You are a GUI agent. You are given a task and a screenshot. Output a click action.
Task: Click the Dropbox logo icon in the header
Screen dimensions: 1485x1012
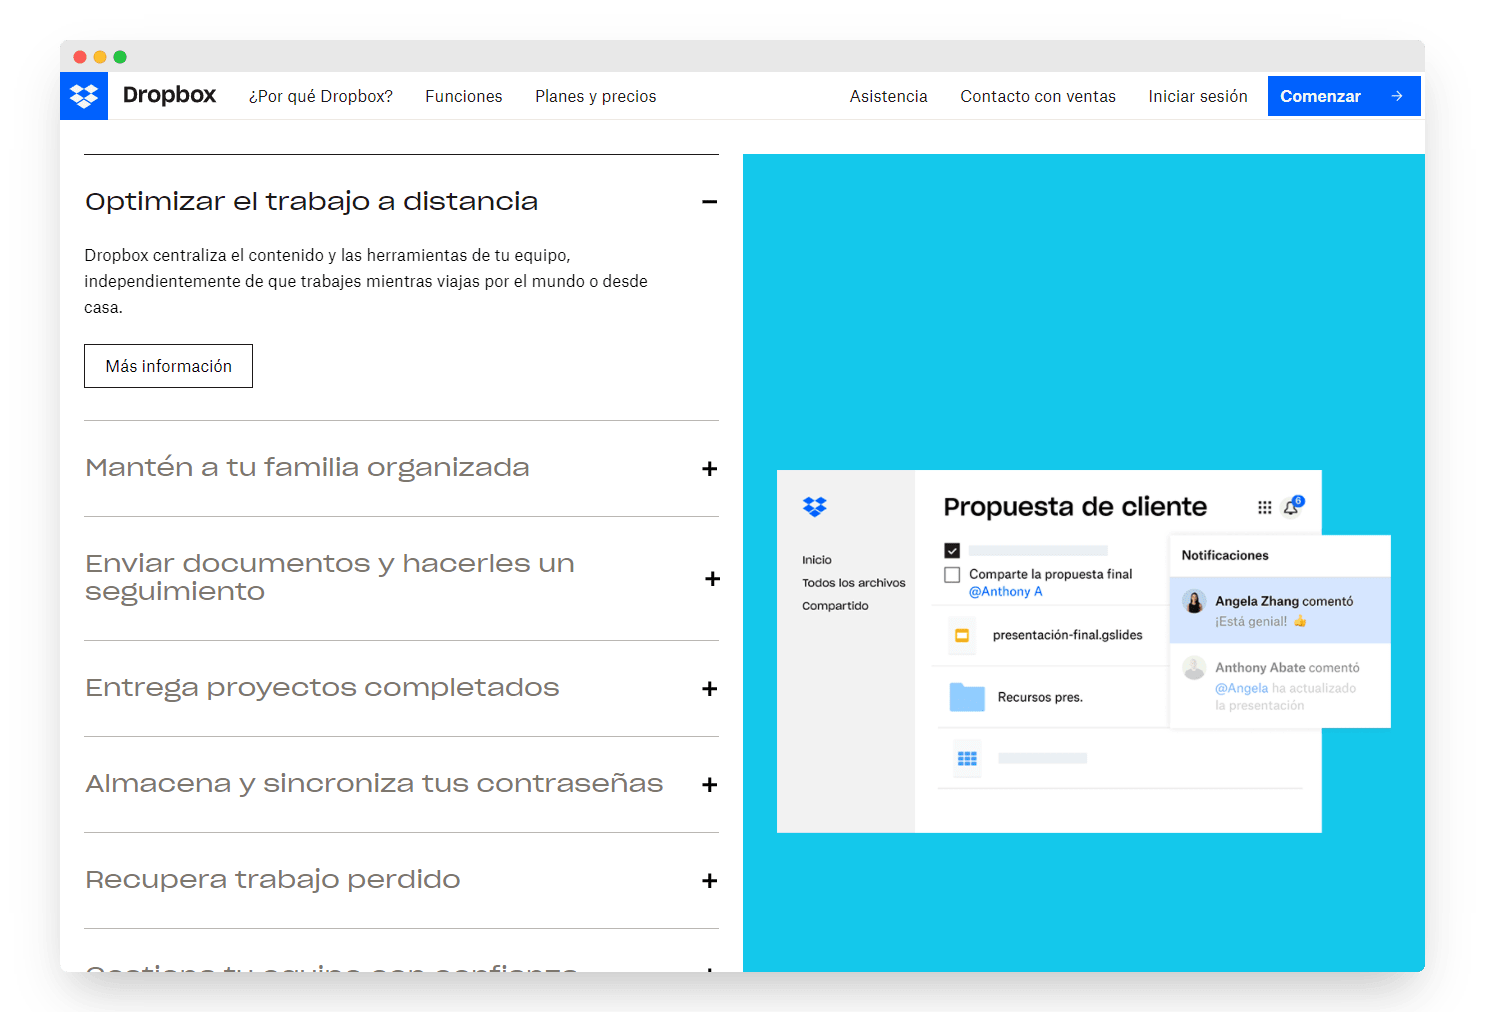(84, 96)
